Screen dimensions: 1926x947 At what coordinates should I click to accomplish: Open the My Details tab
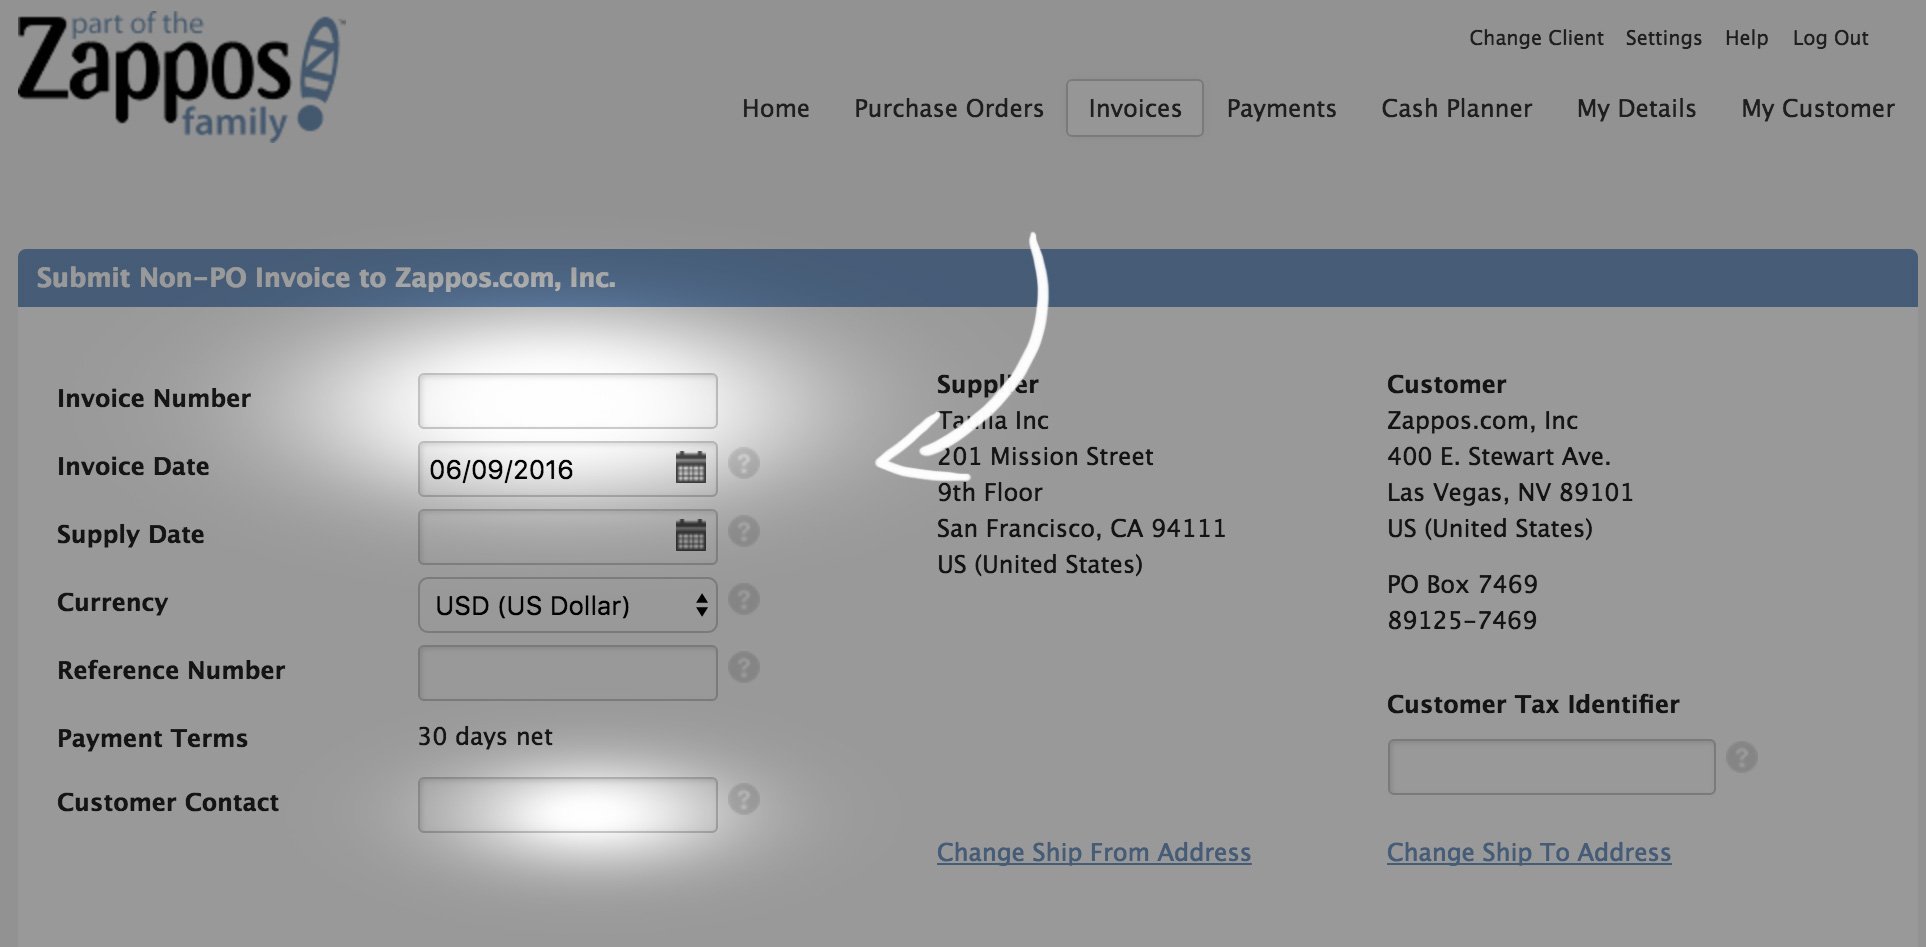tap(1637, 108)
